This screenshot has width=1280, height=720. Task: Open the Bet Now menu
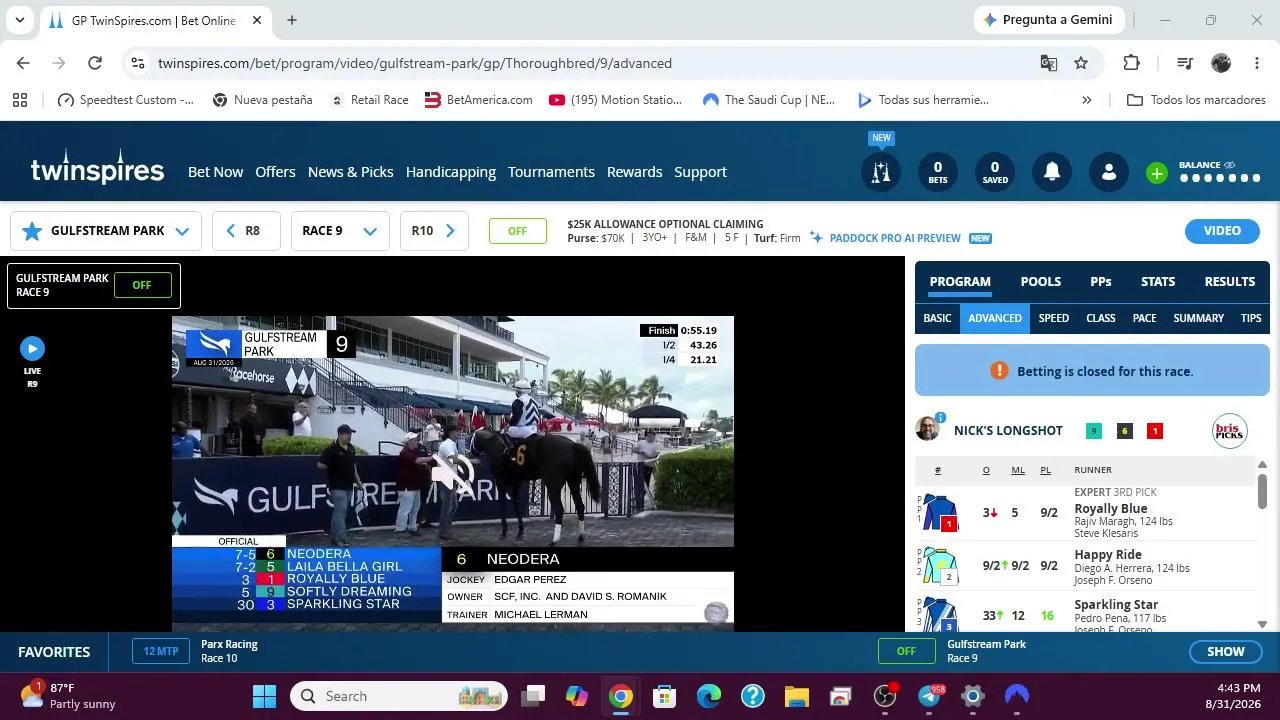215,172
